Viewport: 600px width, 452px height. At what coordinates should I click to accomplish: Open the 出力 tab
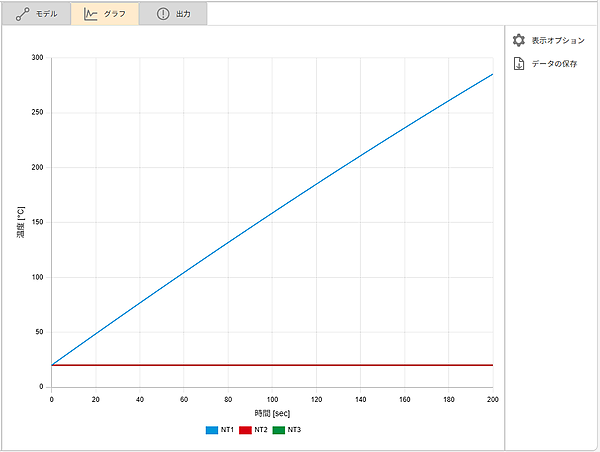click(183, 14)
